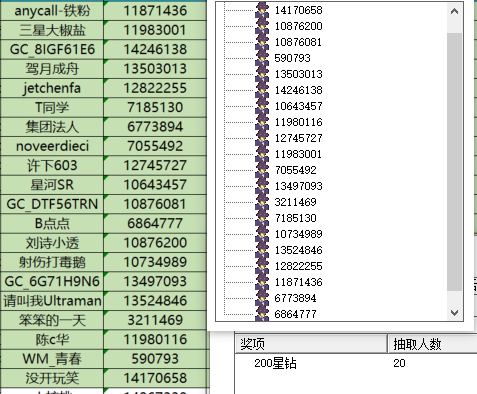Click the scroll up arrow in the winner list

point(454,11)
